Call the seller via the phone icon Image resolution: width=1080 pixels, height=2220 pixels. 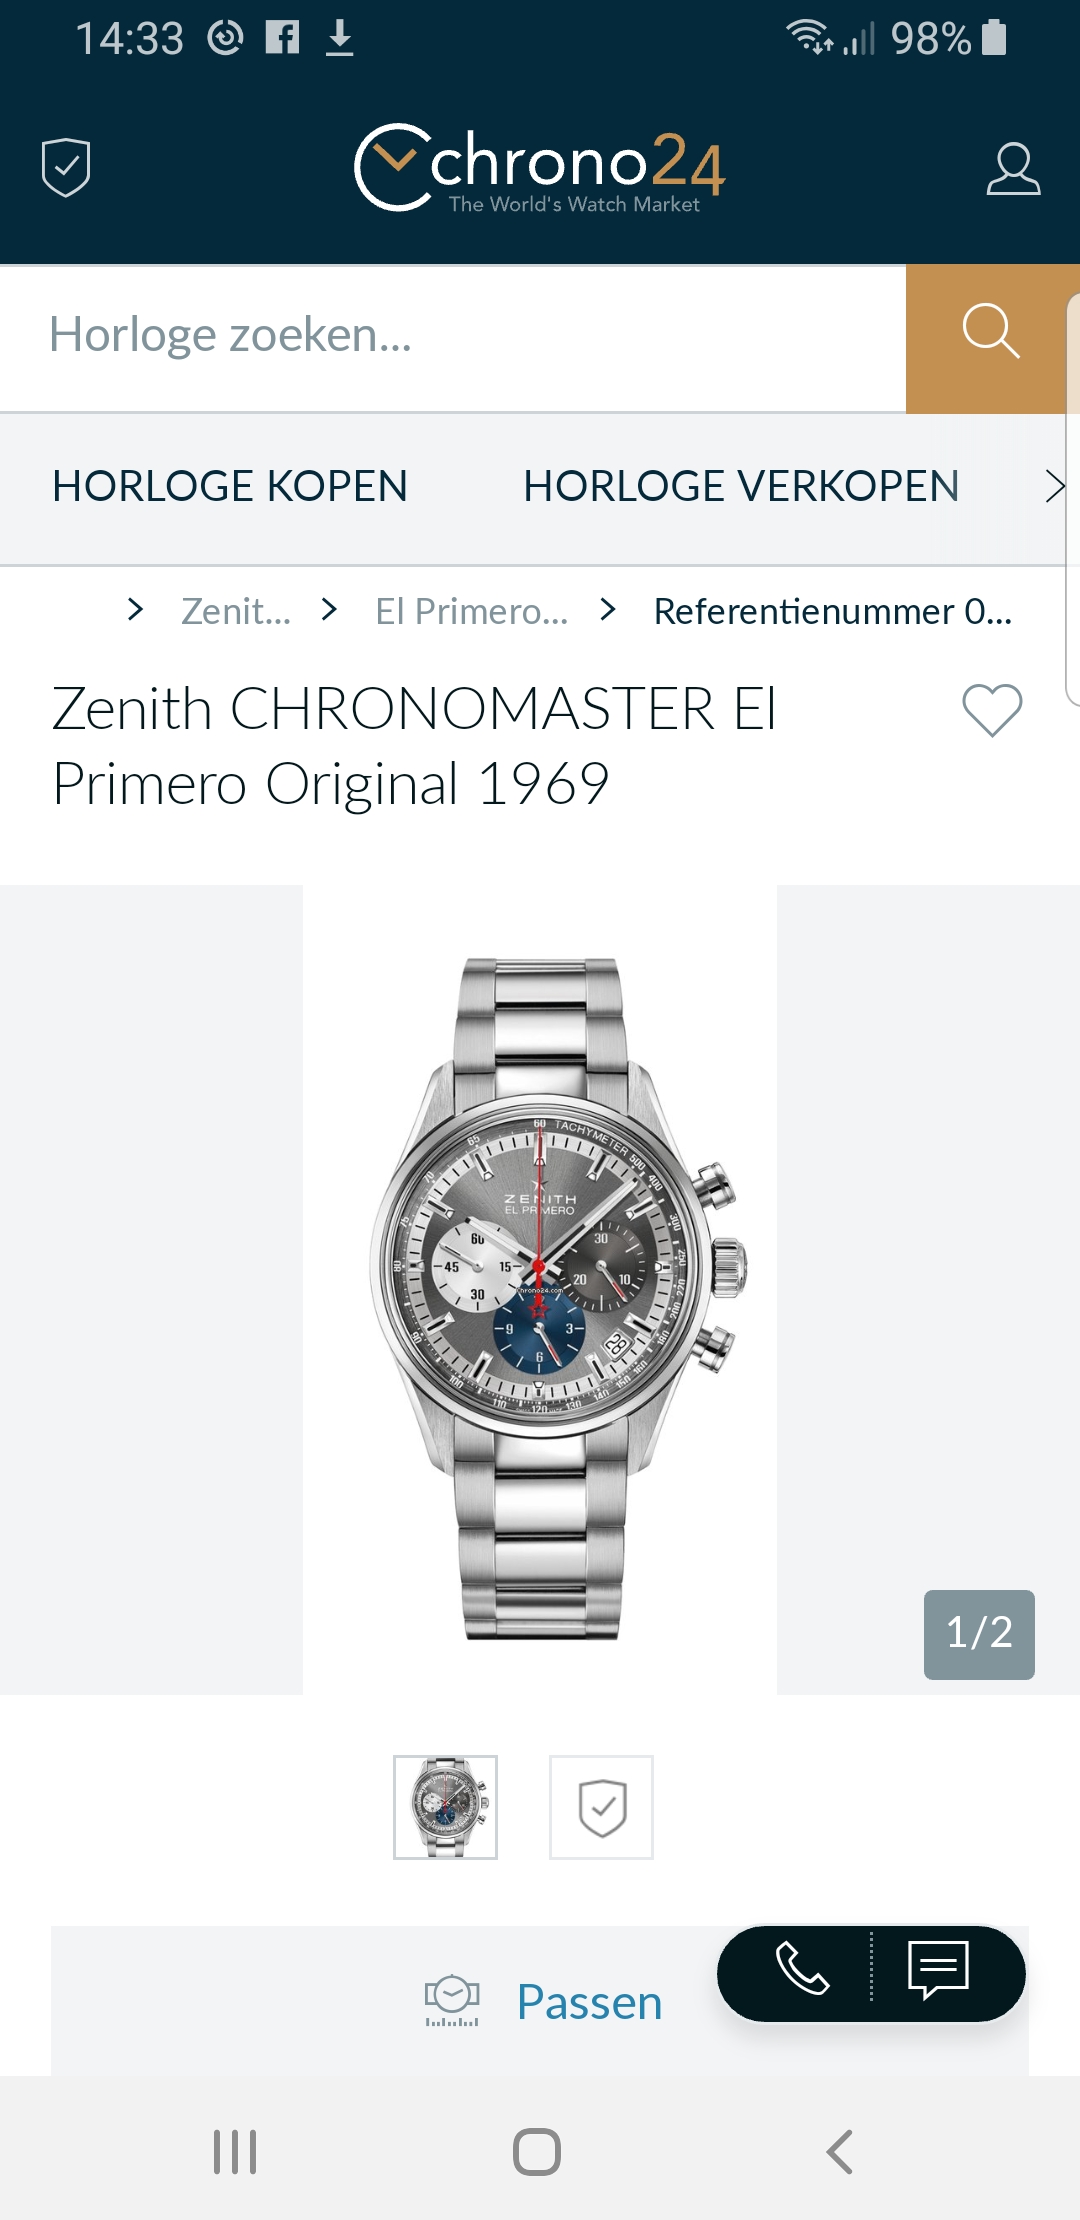[x=802, y=1969]
